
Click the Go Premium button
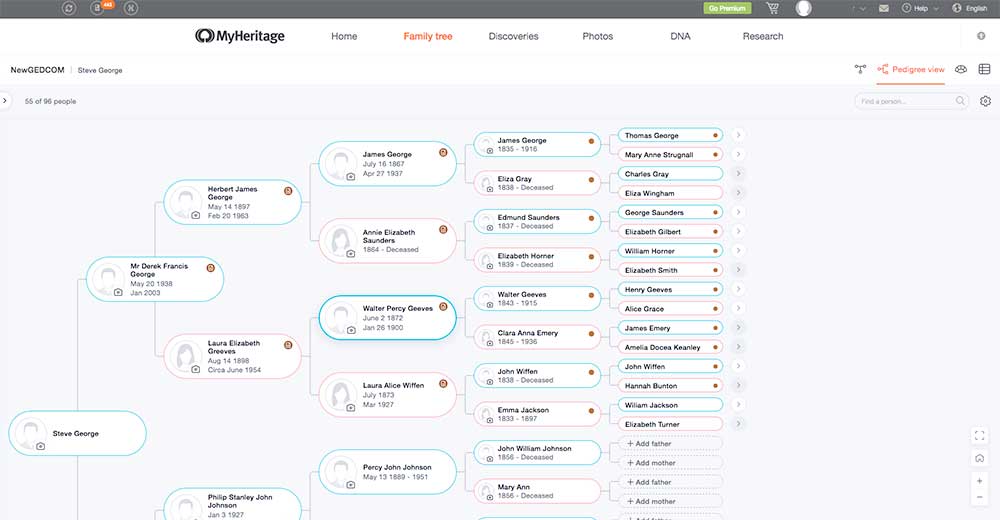[727, 8]
